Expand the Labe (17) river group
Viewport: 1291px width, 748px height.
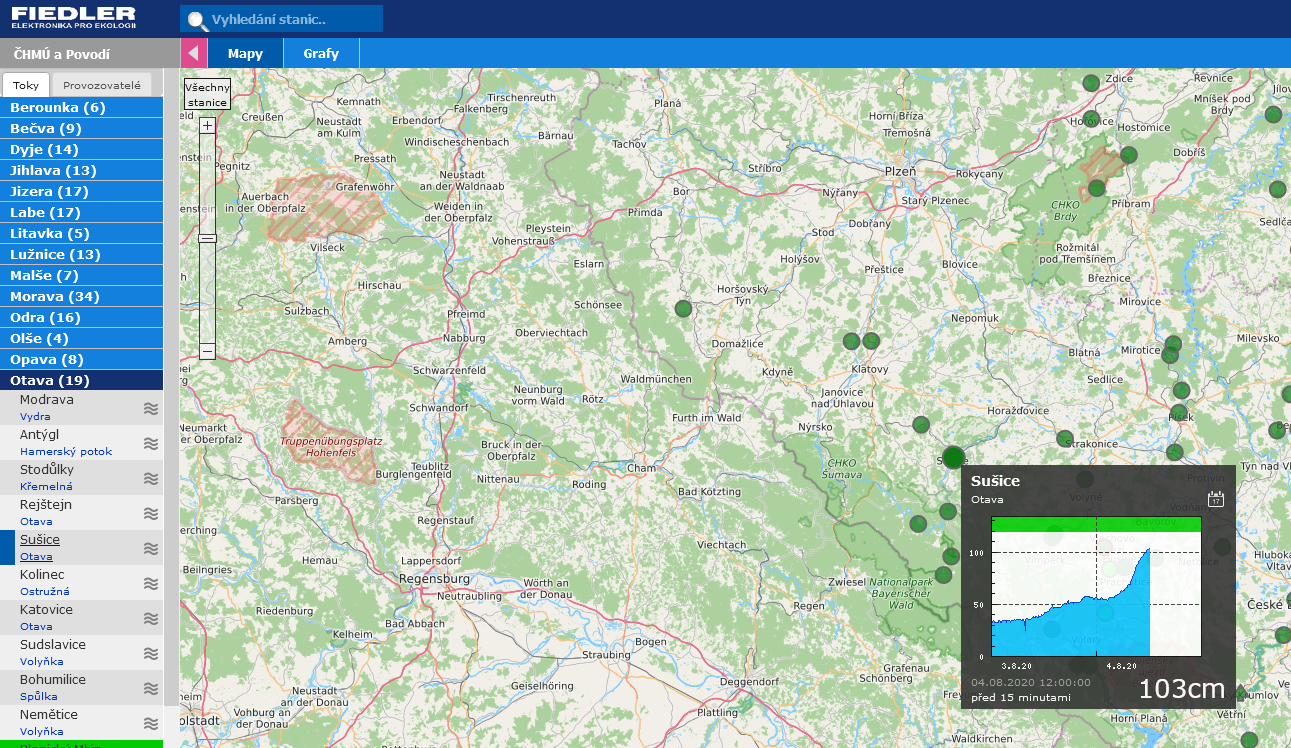(x=45, y=213)
